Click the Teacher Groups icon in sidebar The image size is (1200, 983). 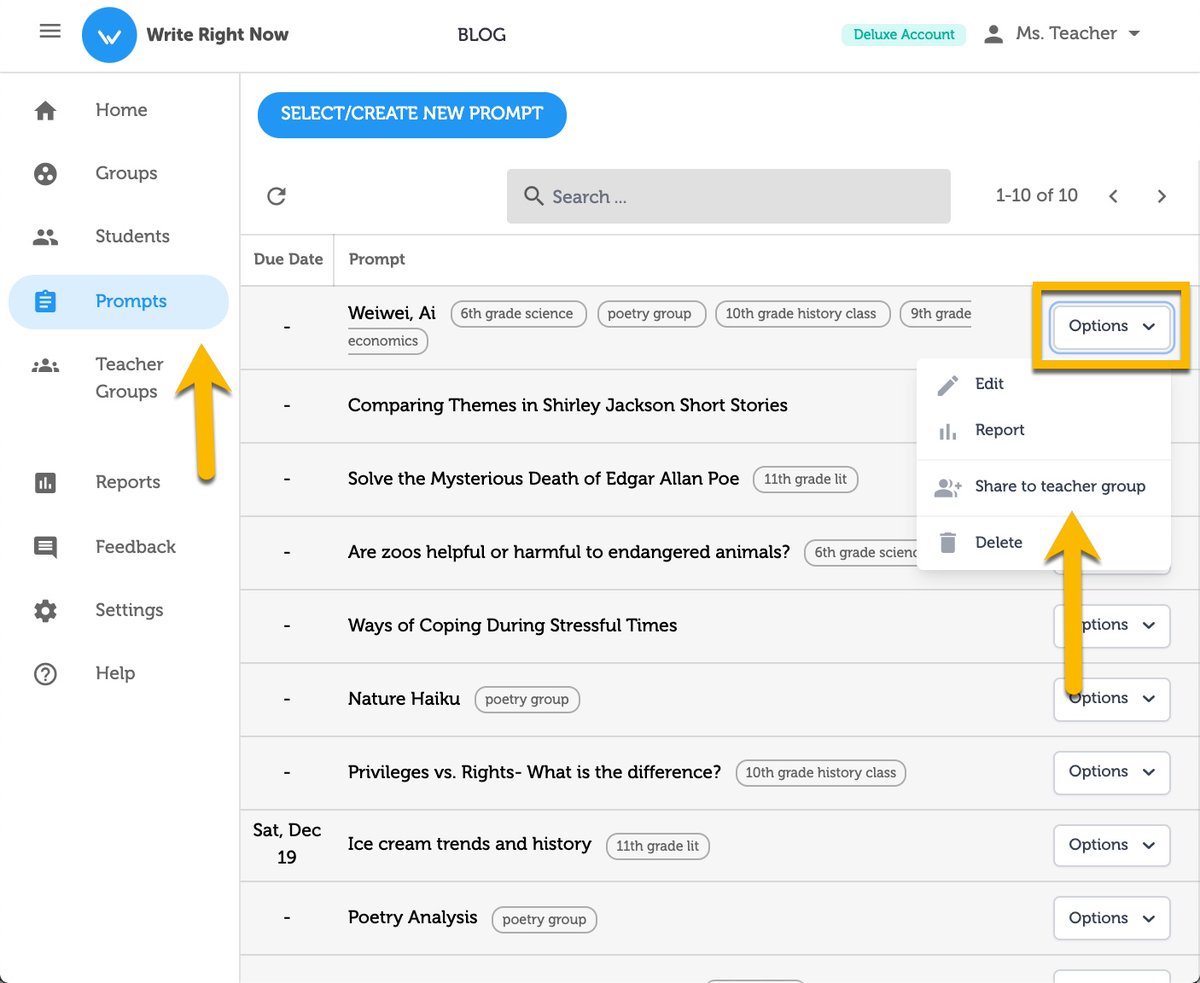tap(45, 365)
